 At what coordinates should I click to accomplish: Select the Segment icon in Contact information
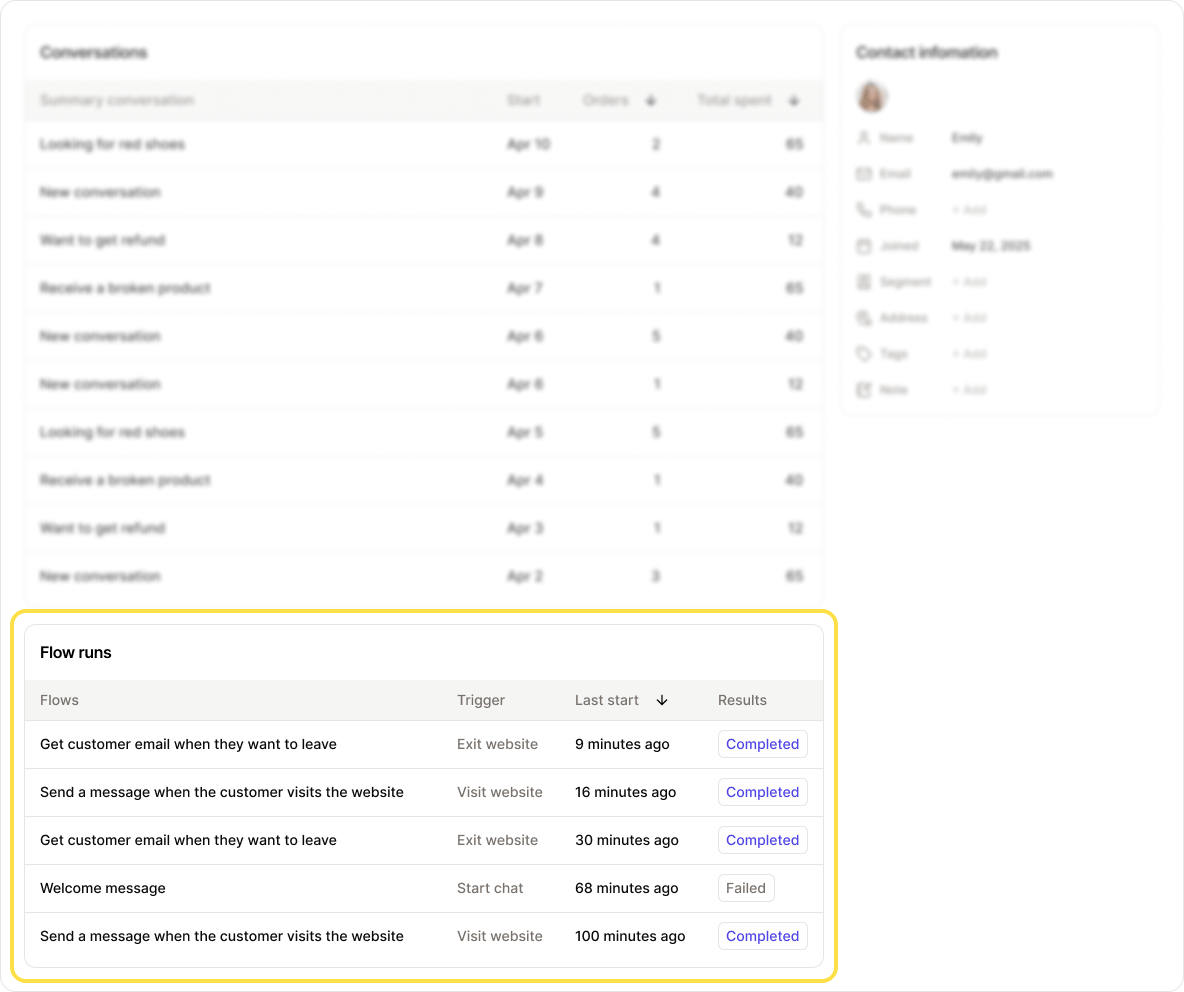[x=864, y=282]
